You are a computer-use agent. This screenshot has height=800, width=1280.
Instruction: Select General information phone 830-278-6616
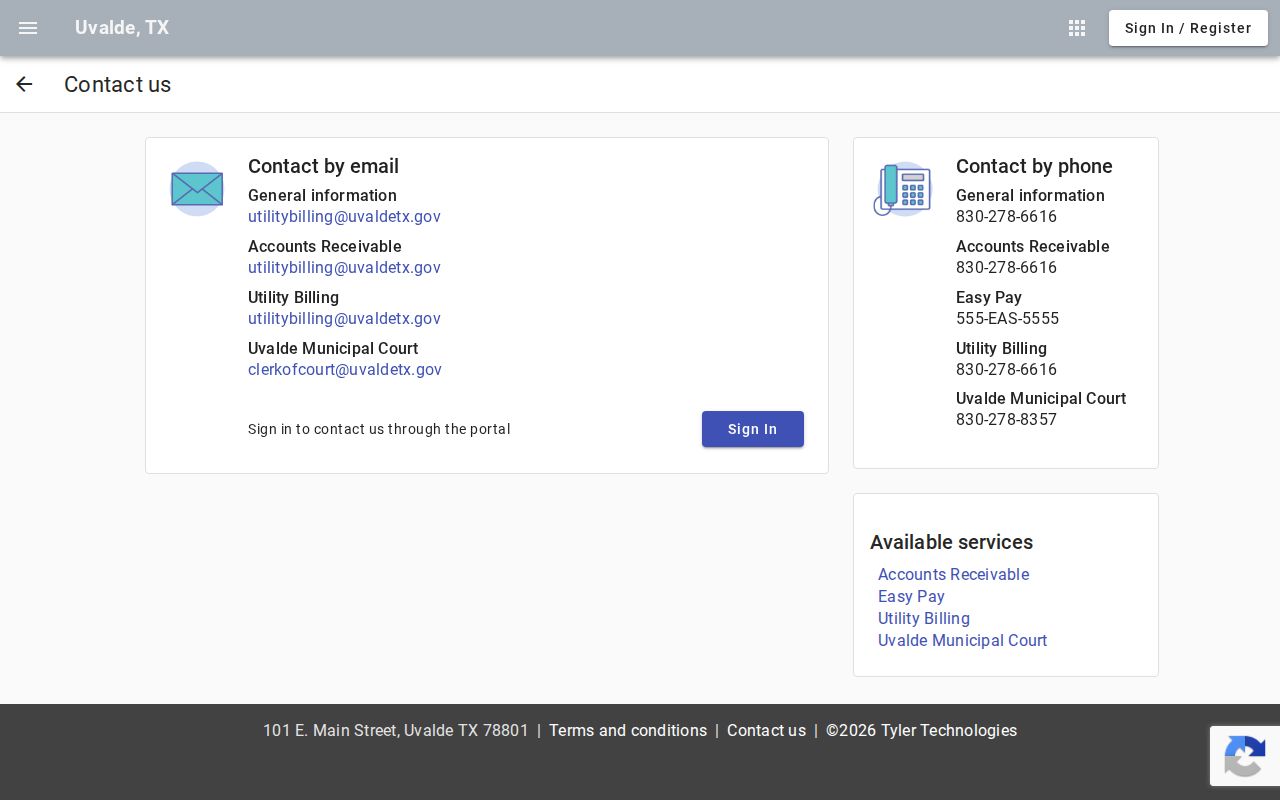click(1006, 217)
